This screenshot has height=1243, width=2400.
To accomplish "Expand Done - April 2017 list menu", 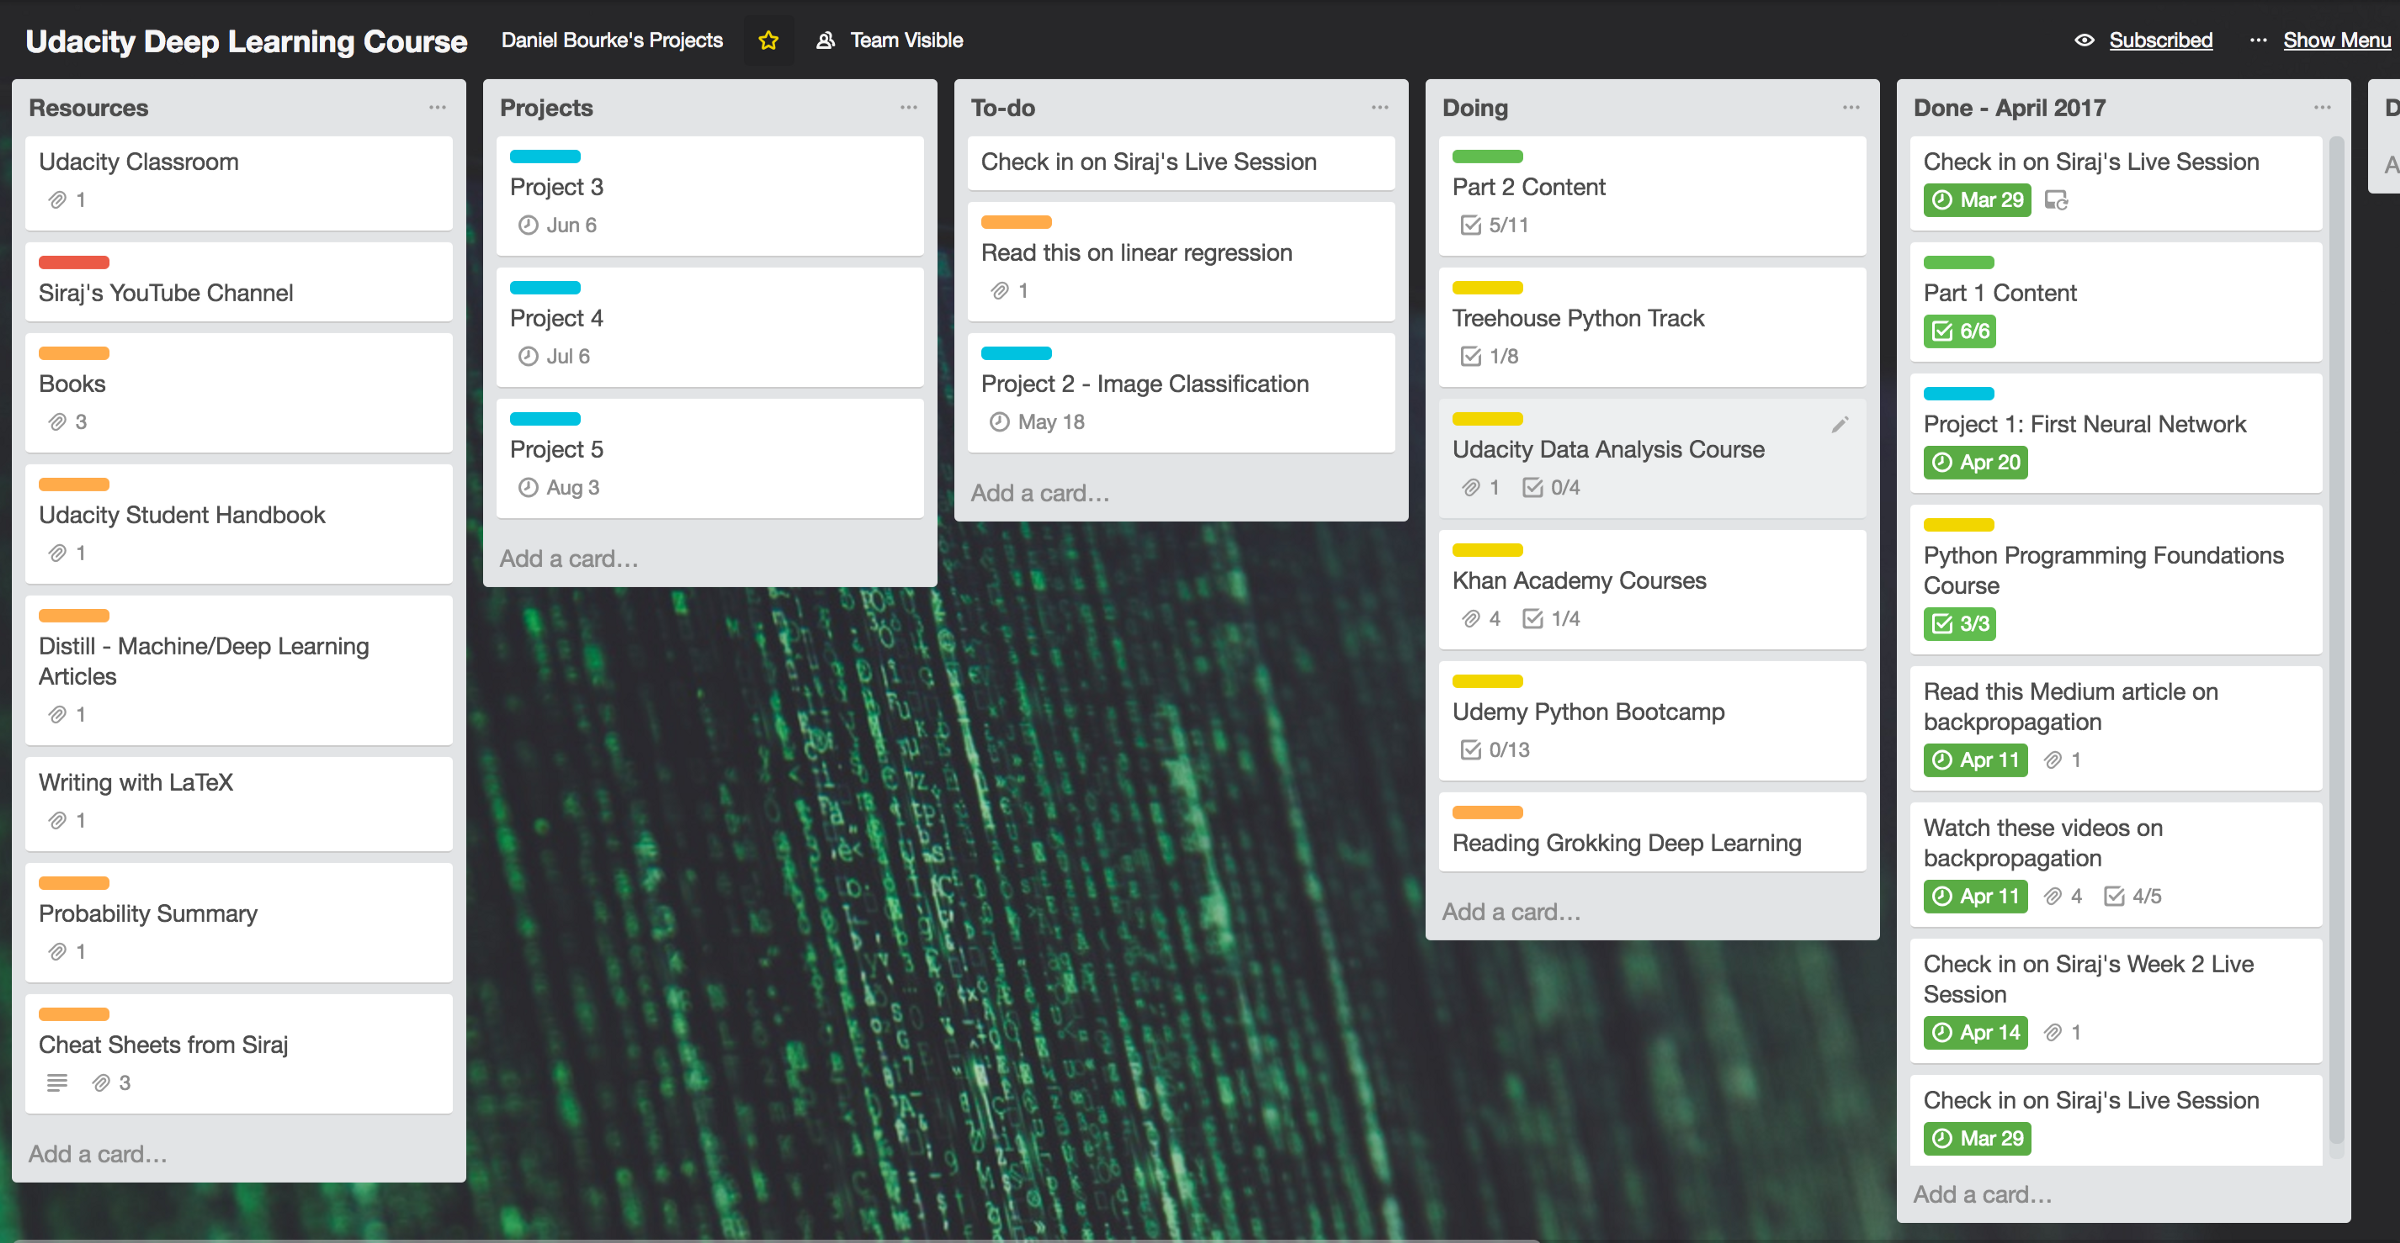I will click(2322, 107).
